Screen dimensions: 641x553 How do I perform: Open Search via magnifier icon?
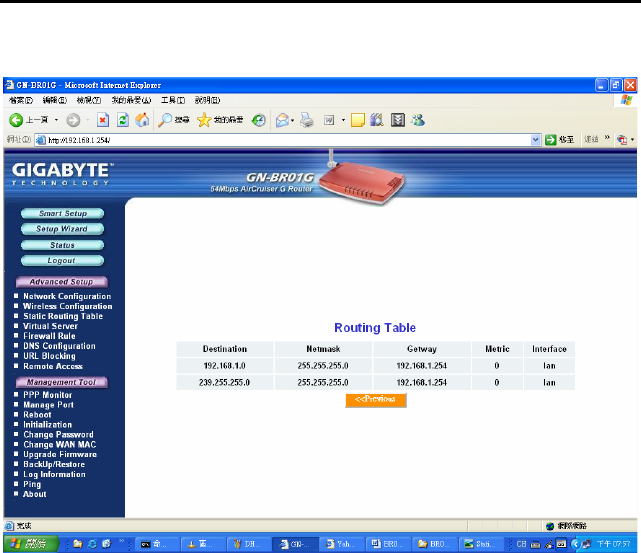pos(165,120)
